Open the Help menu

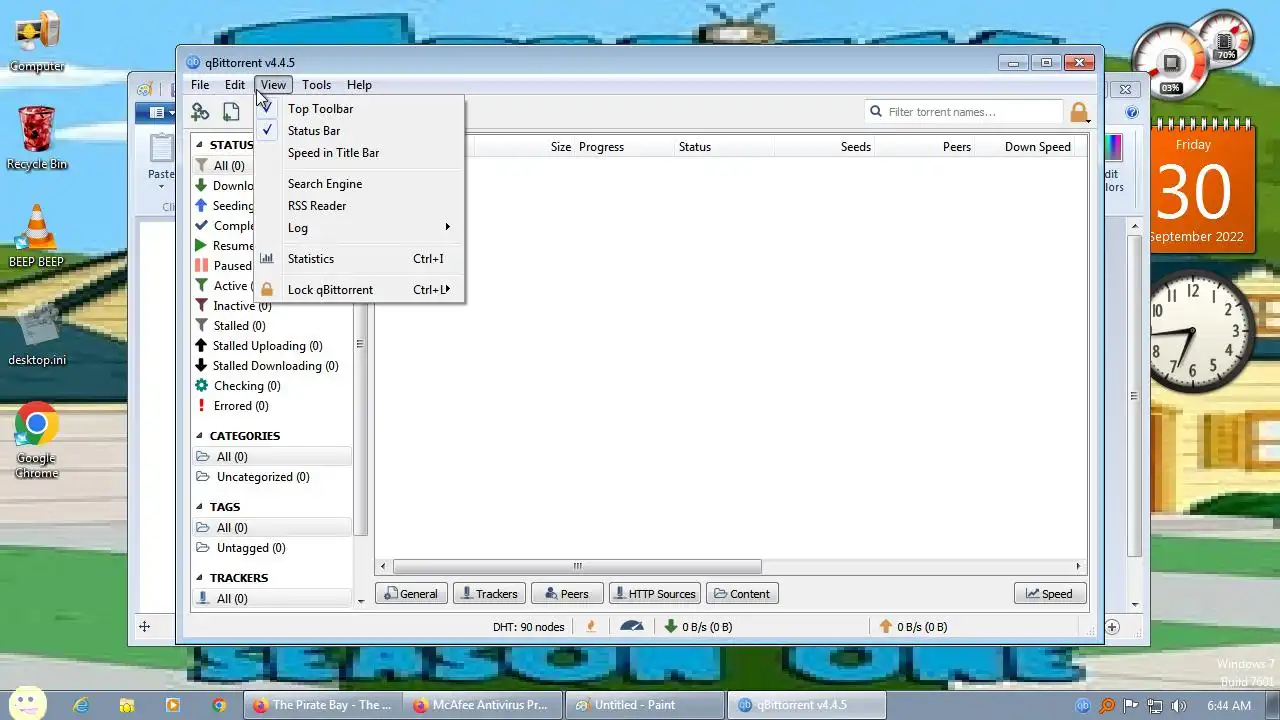click(x=359, y=85)
